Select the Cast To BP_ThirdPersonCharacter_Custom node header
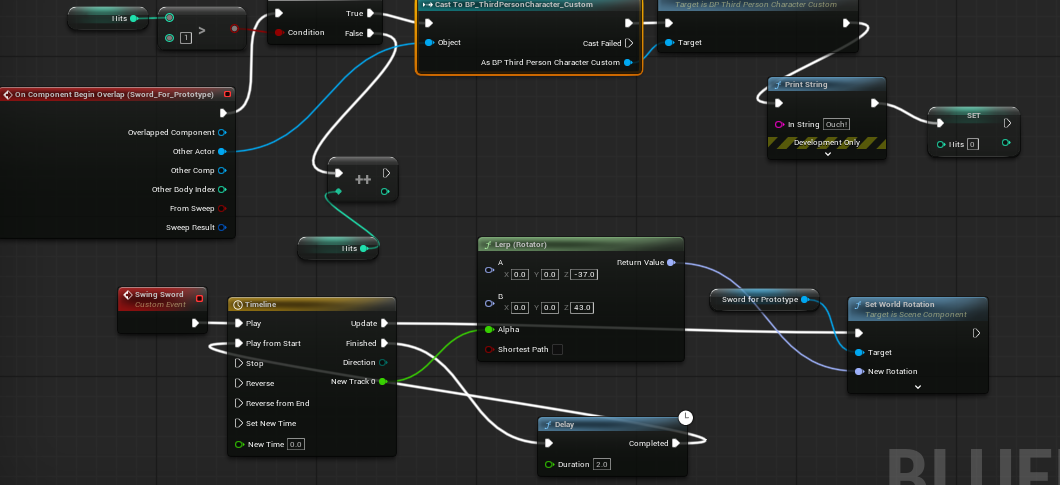The width and height of the screenshot is (1060, 485). point(528,5)
